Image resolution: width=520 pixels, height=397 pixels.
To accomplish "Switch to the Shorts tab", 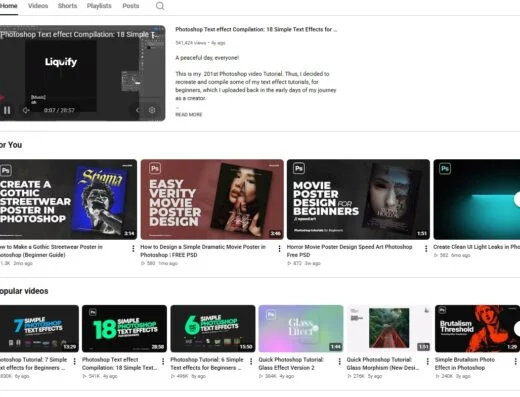I will point(67,6).
